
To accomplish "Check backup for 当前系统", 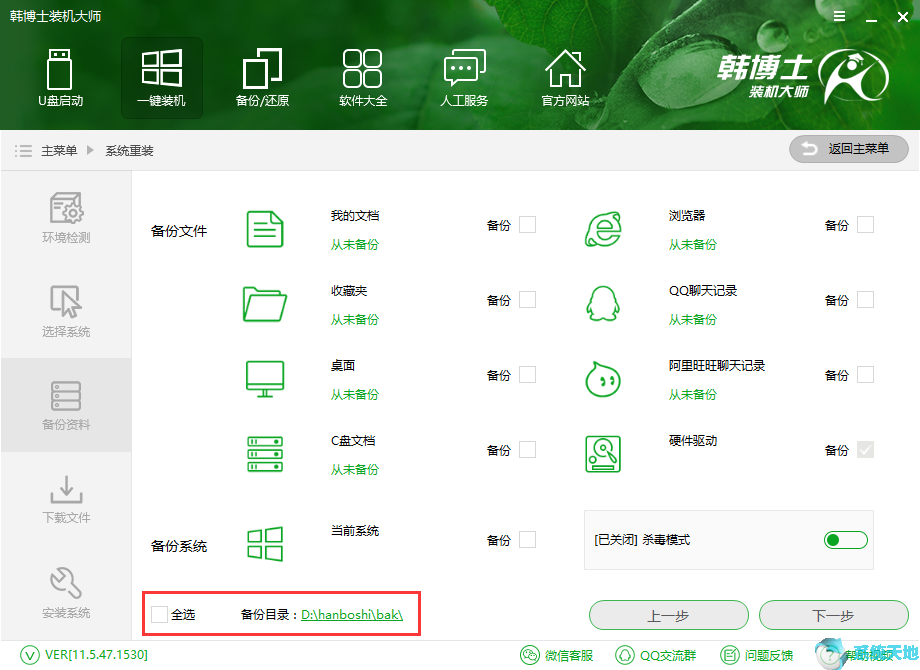I will [527, 540].
